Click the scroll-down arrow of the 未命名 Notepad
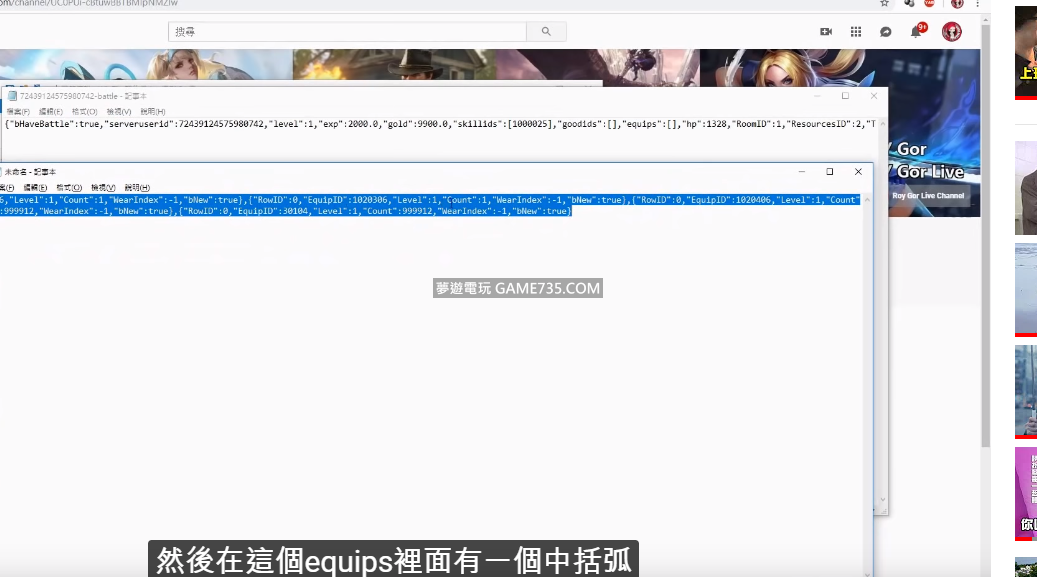Viewport: 1037px width, 577px height. 867,572
